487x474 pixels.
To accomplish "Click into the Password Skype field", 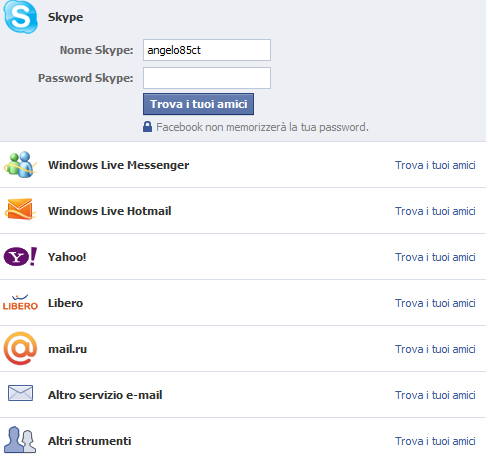I will click(x=207, y=78).
